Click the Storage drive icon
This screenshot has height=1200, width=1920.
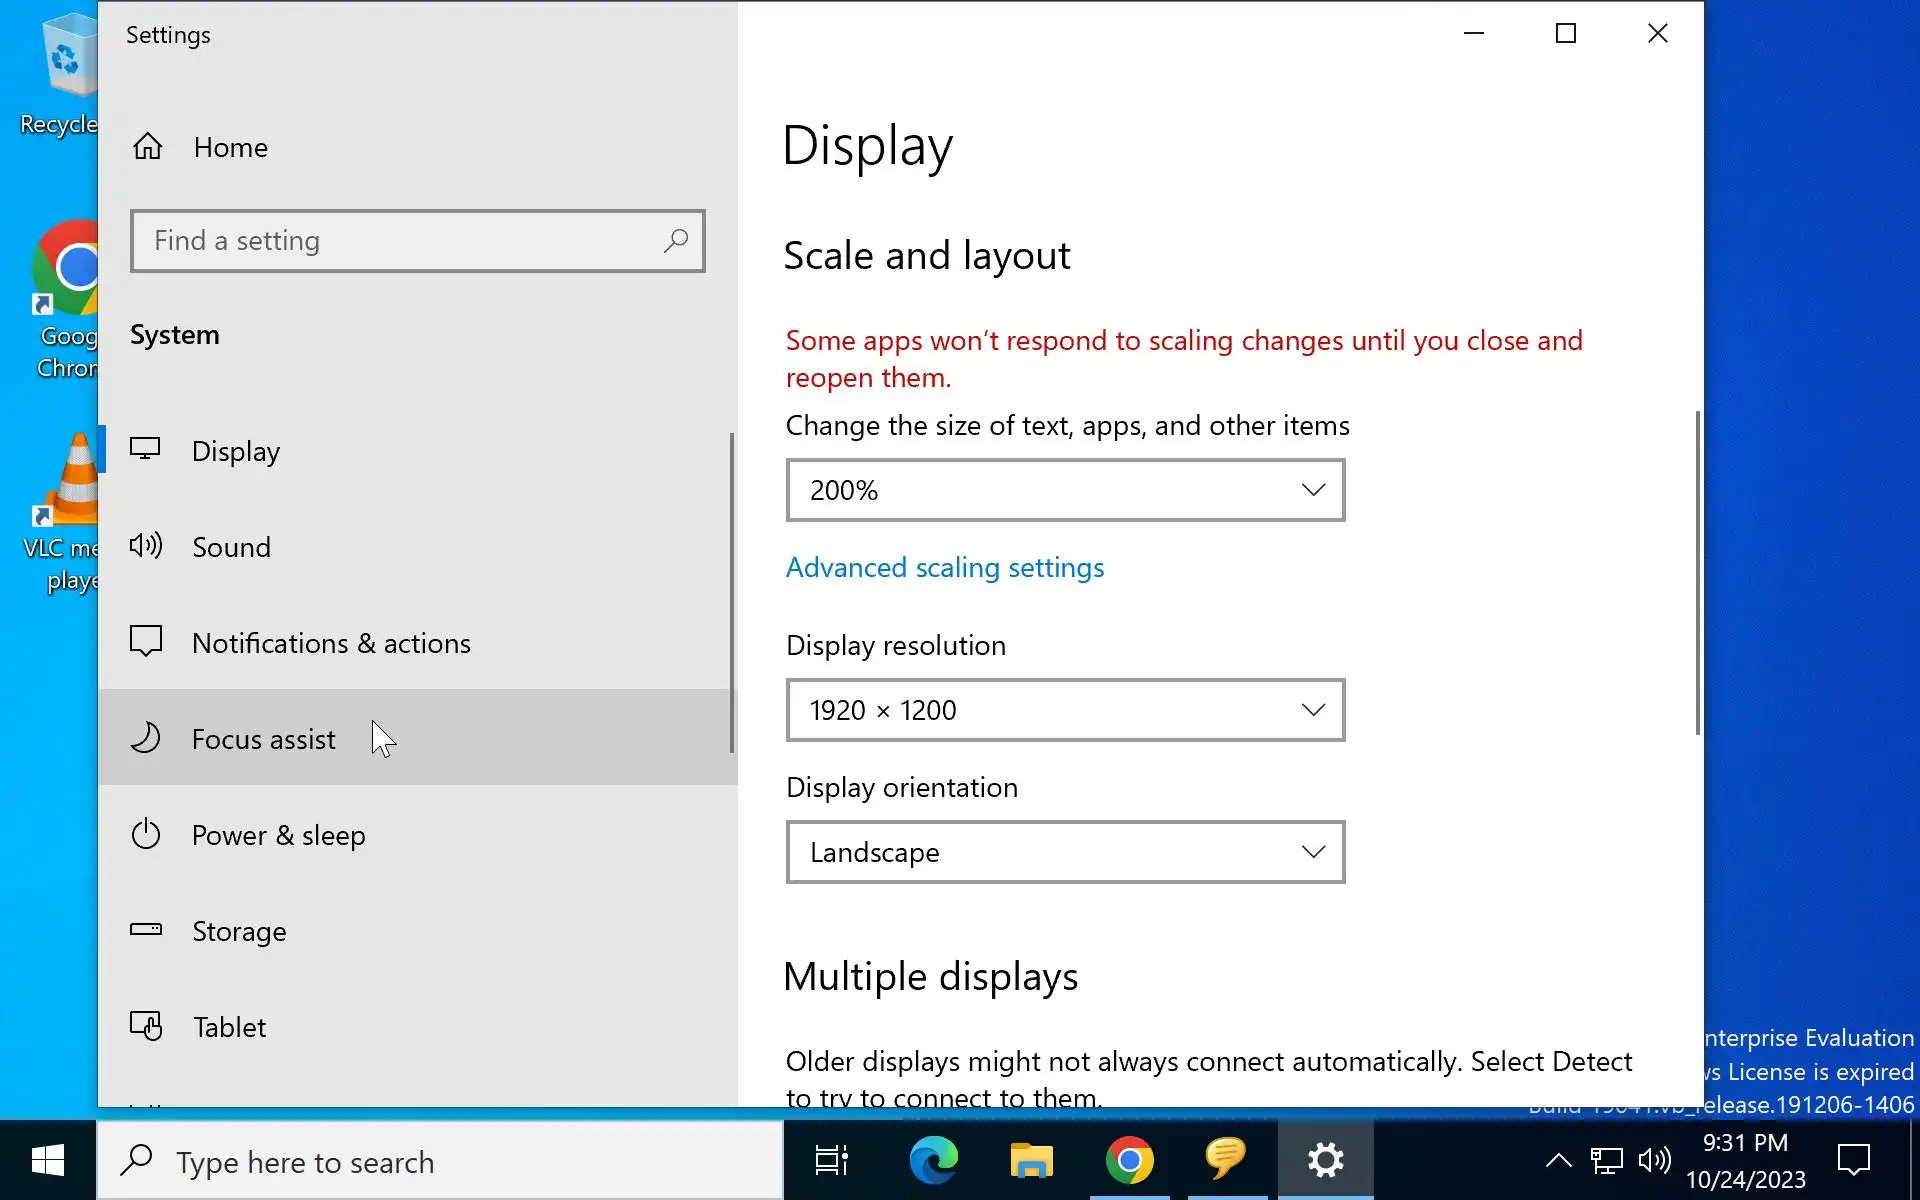pos(146,930)
